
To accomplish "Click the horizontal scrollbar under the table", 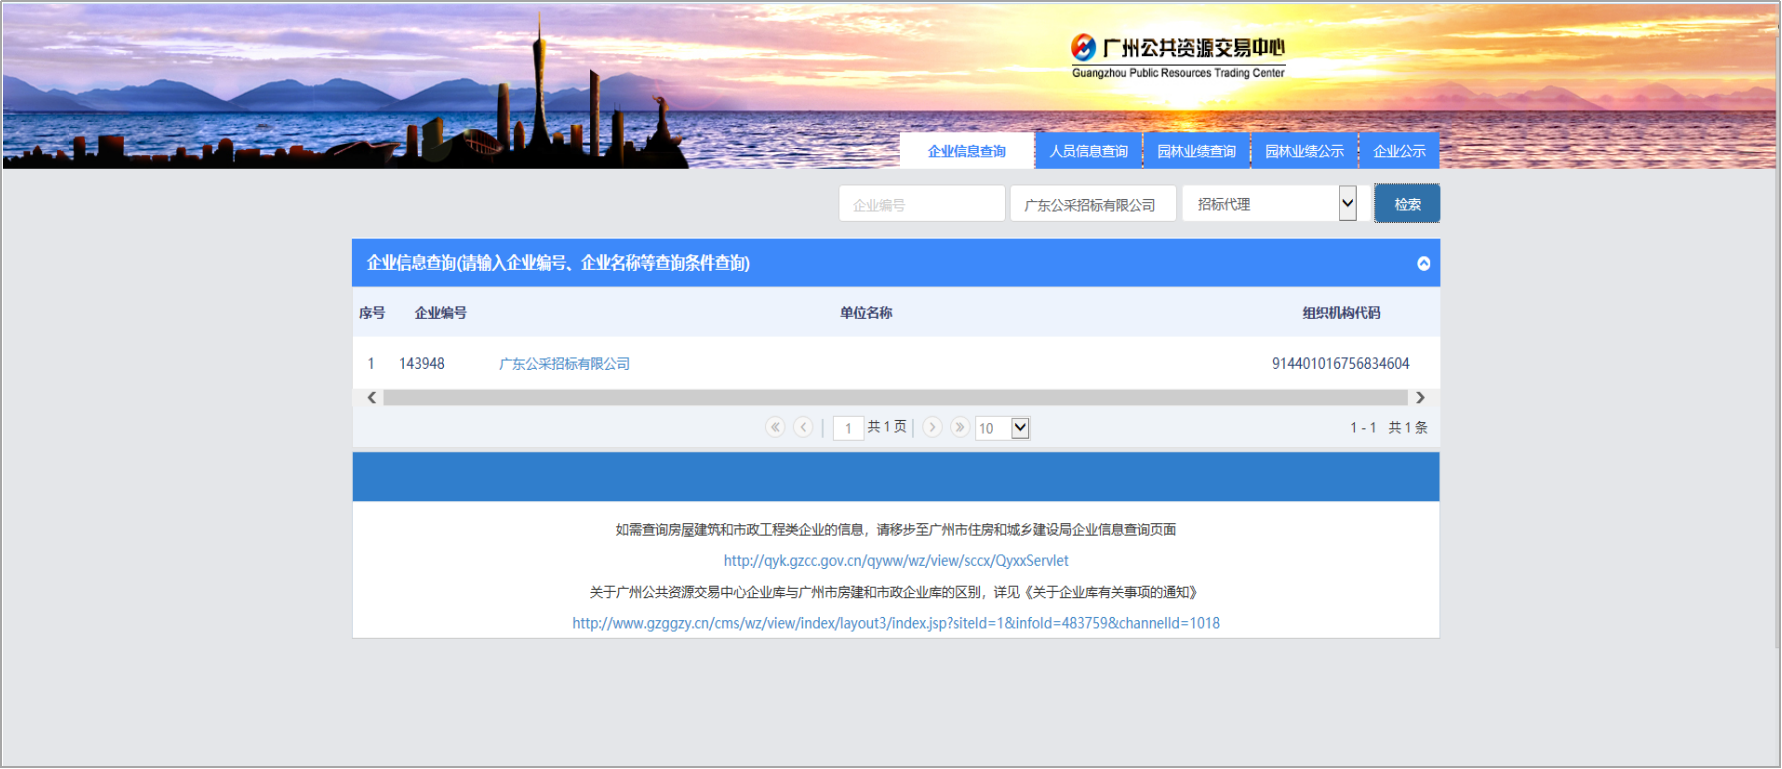I will [895, 398].
